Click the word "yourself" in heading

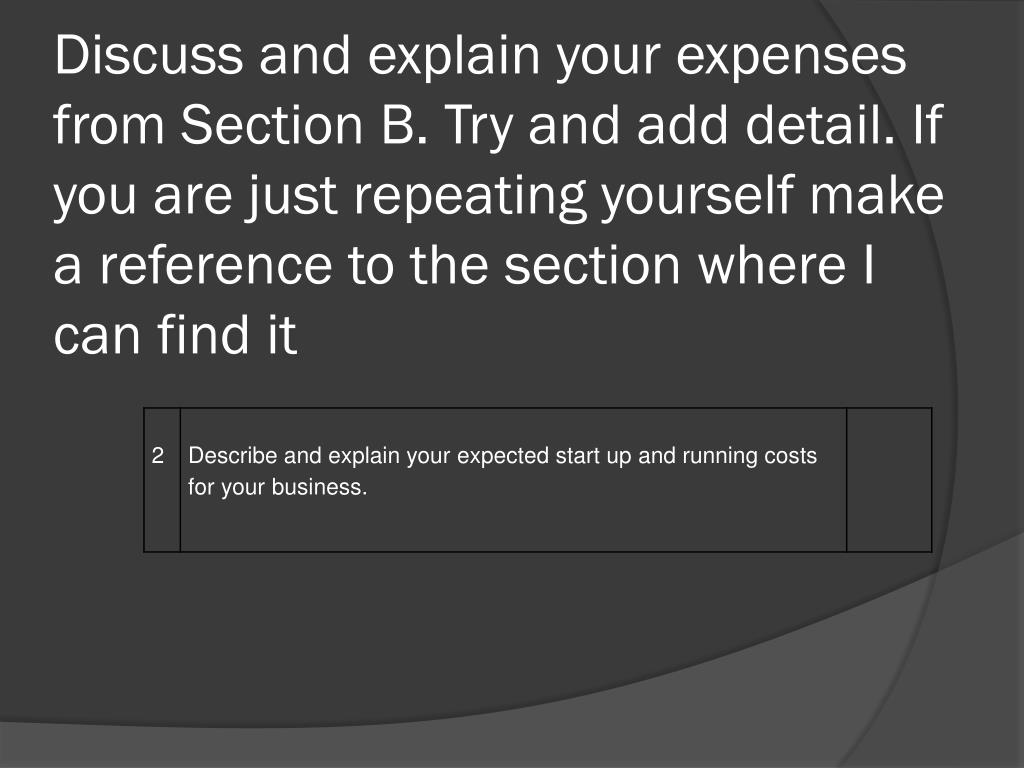(703, 197)
